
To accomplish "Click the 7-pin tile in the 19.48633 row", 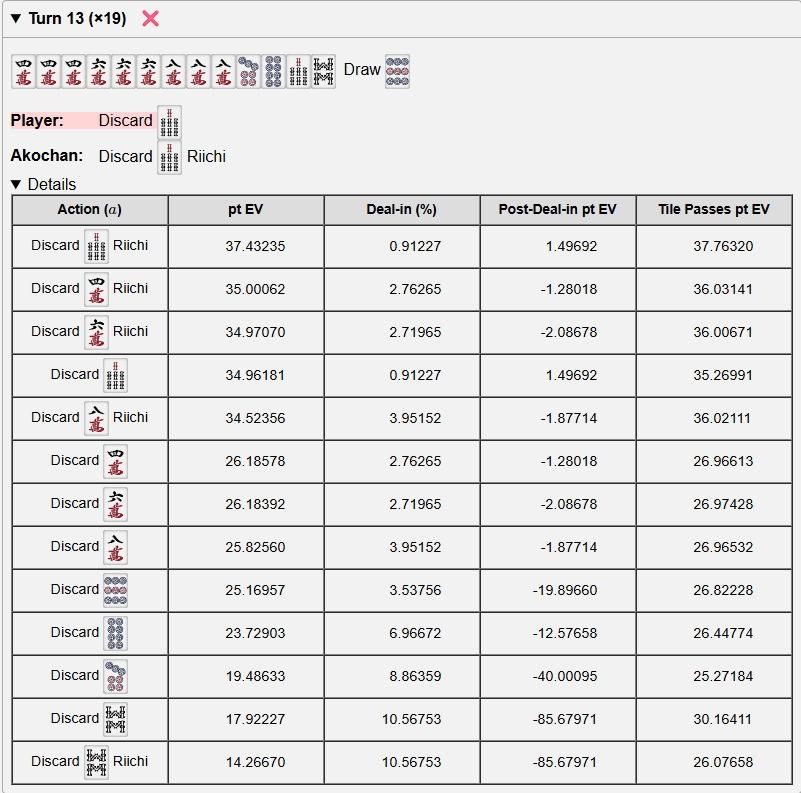I will point(115,677).
